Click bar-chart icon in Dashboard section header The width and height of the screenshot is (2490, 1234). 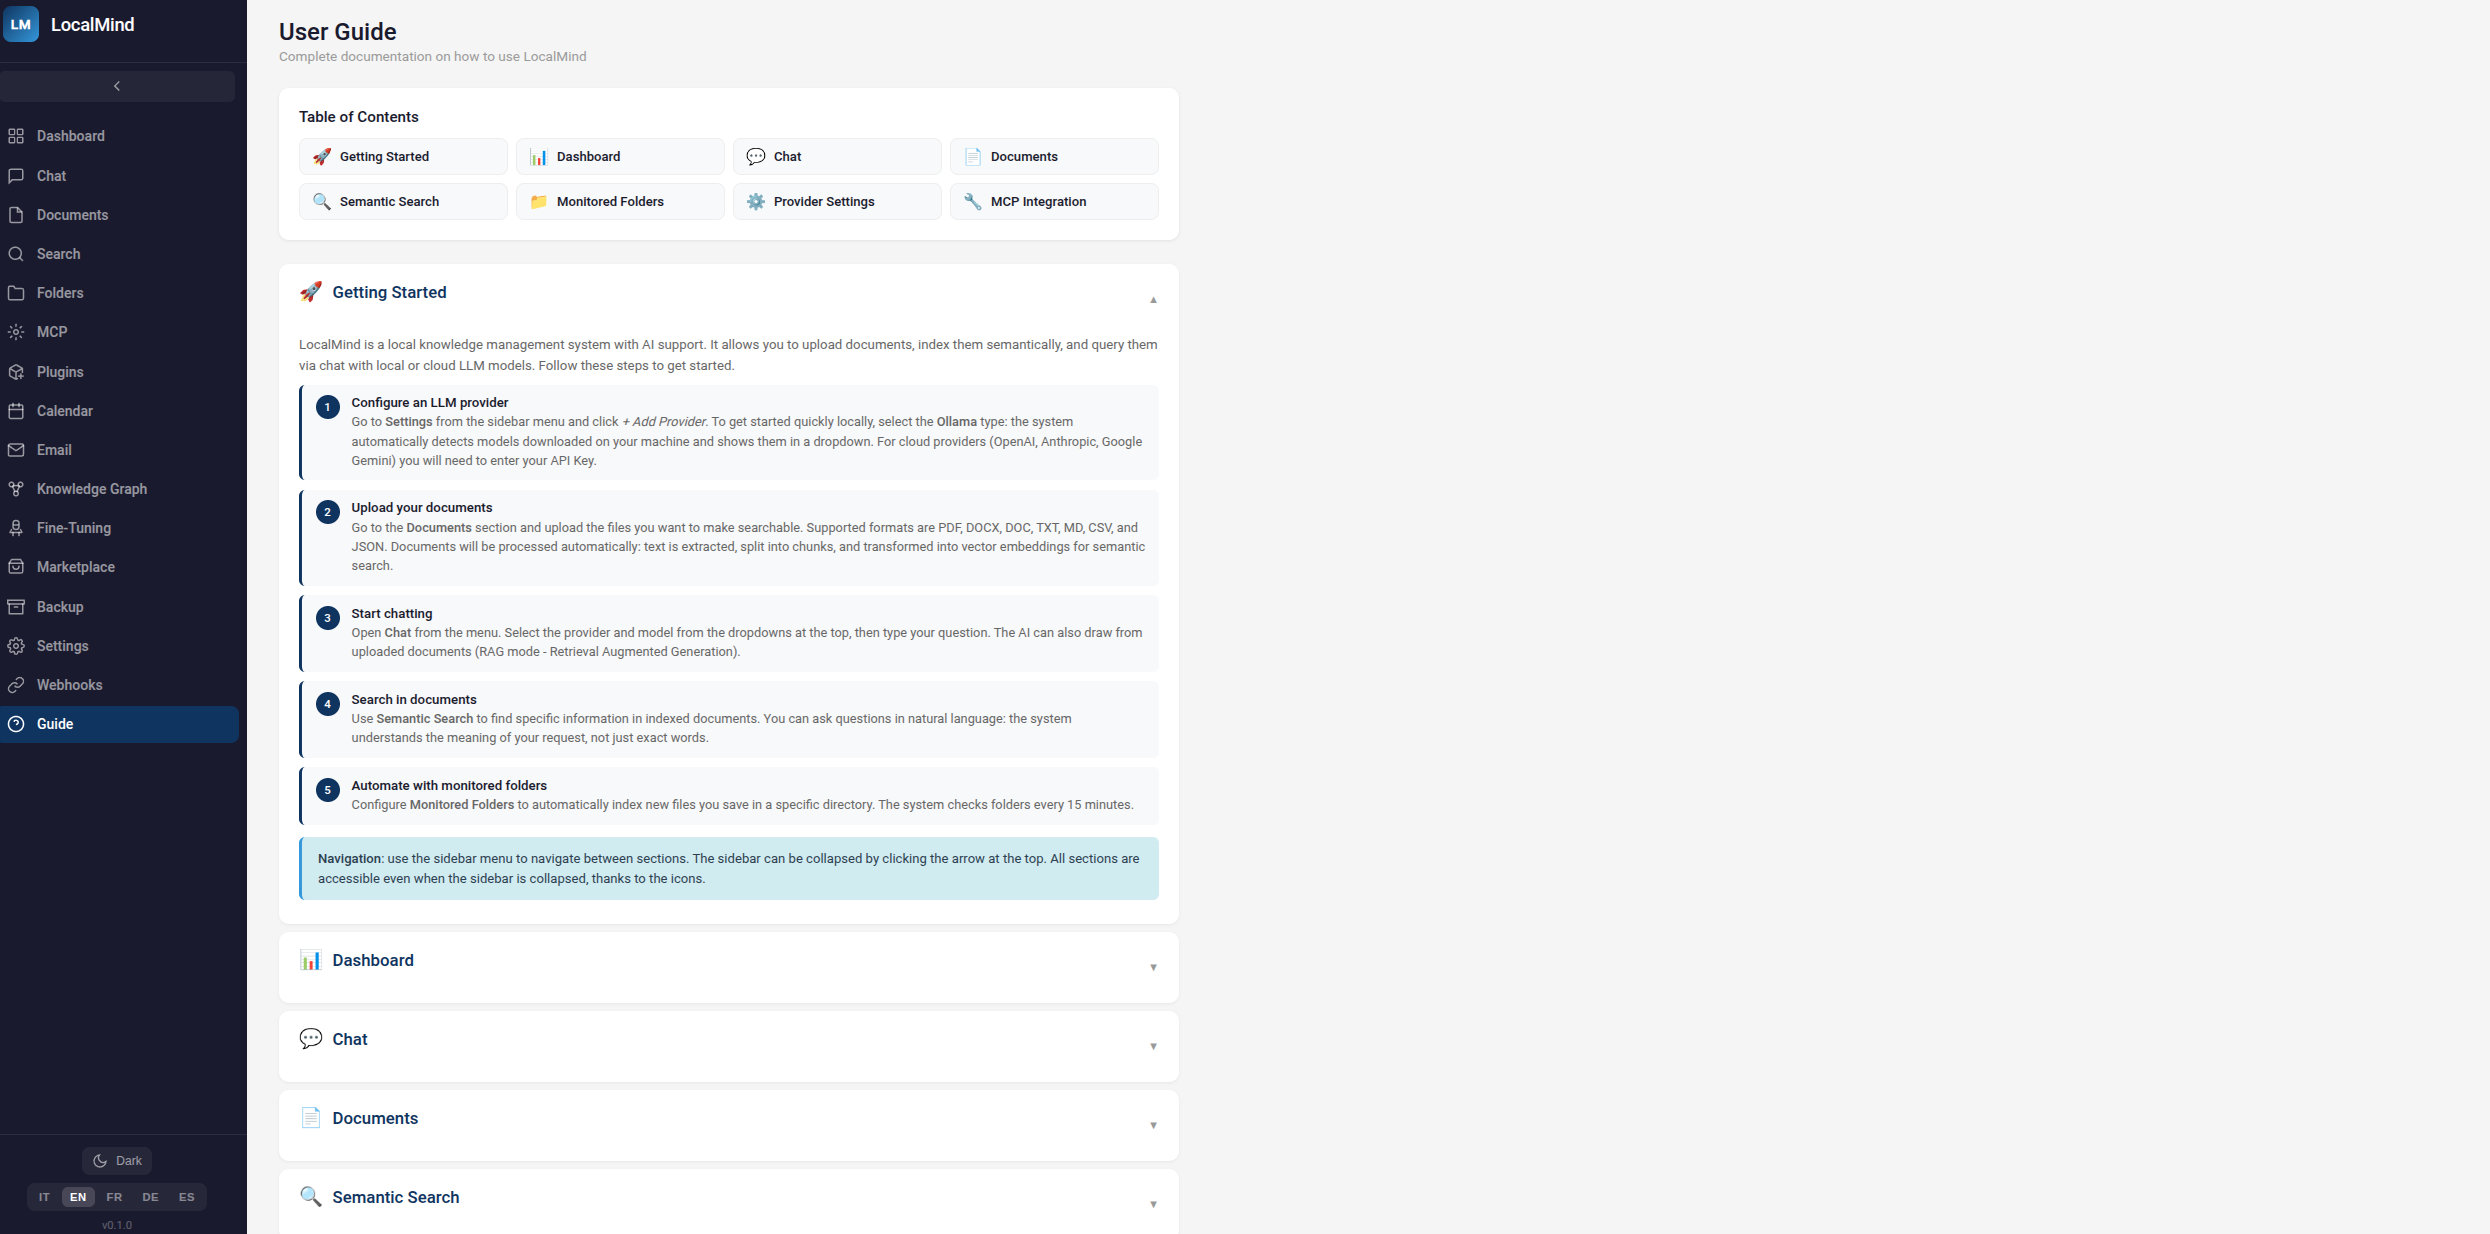point(311,960)
